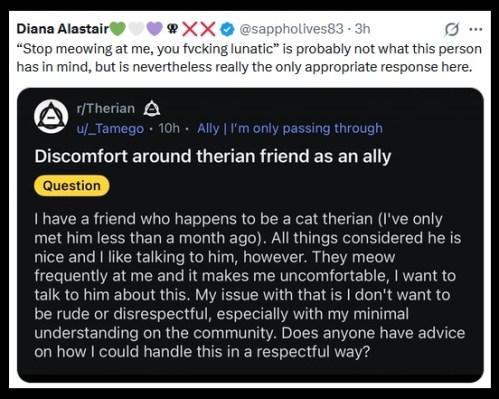
Task: Click the first red X emoji
Action: 189,29
